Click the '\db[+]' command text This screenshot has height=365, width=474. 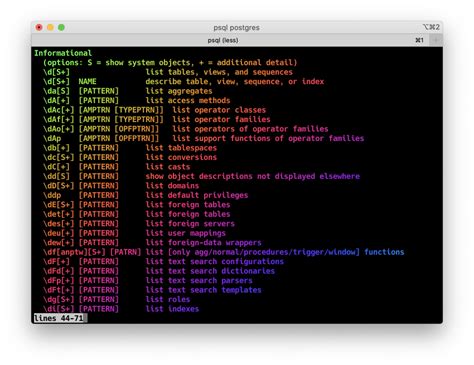point(56,148)
